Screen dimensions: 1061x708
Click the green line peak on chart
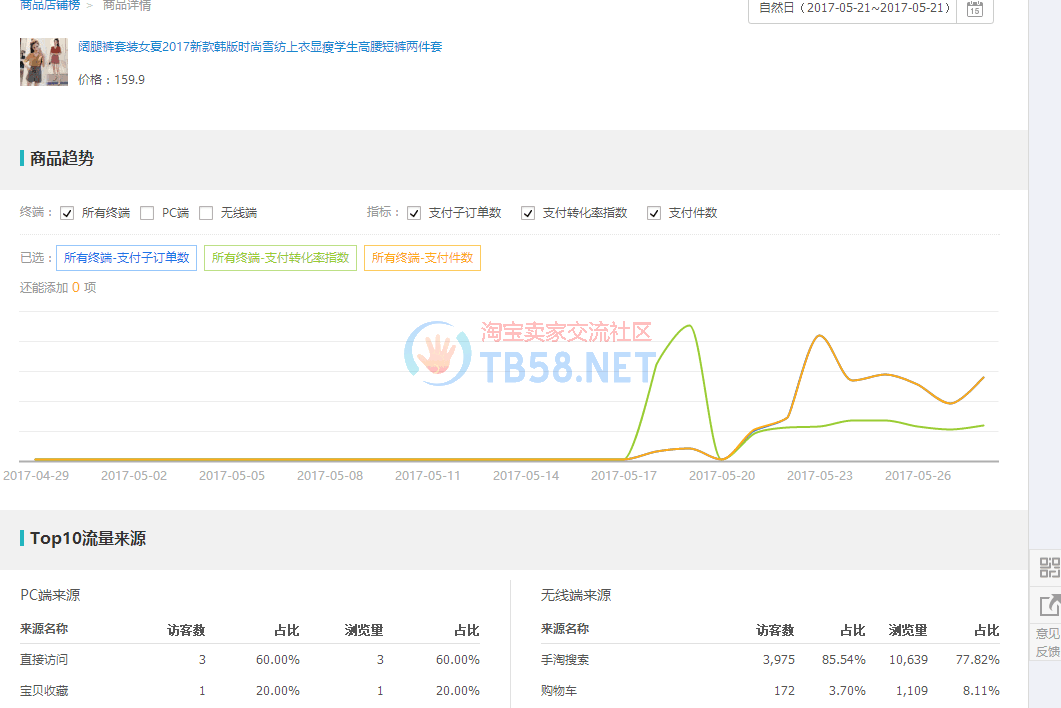coord(689,326)
